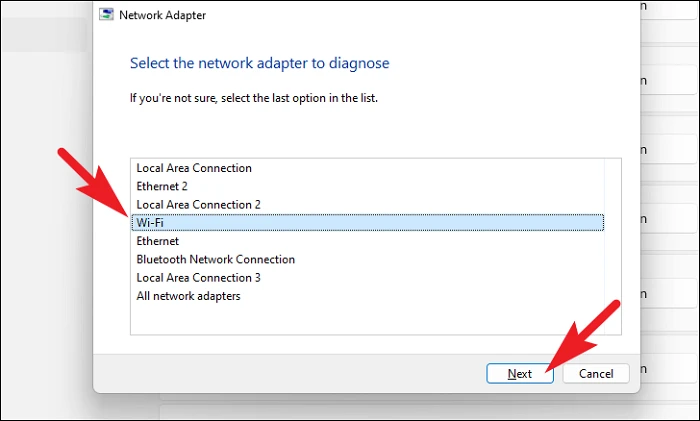
Task: Click the adapter list scrollbar track
Action: (612, 246)
